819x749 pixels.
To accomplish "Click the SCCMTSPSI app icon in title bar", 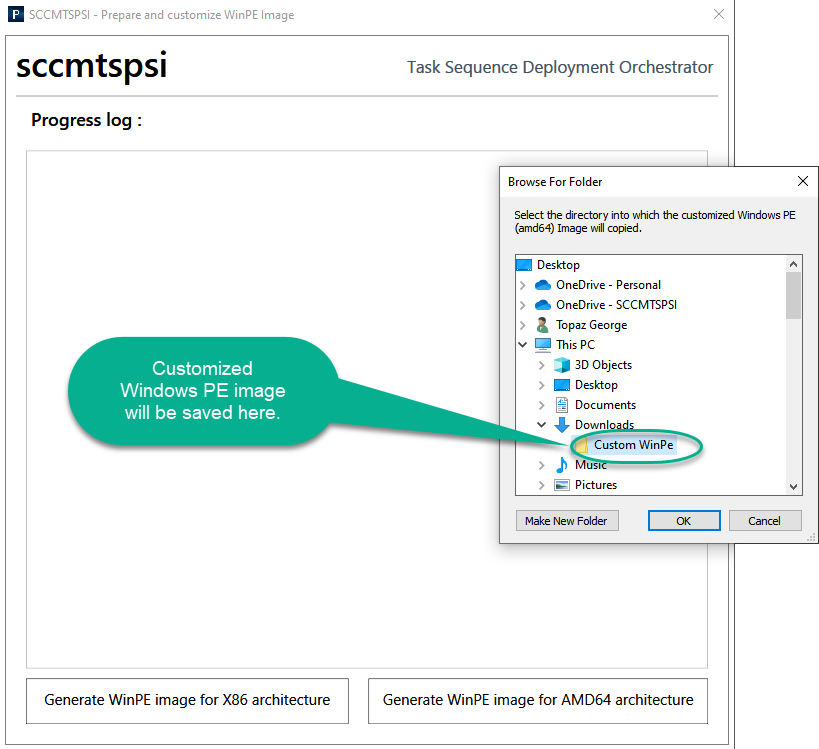I will tap(17, 15).
